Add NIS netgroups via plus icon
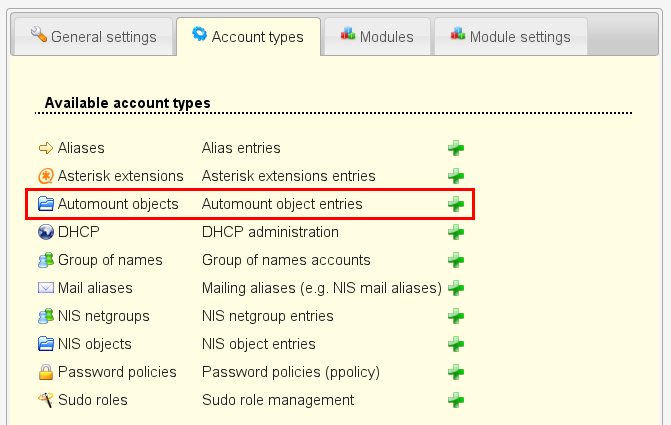 click(x=456, y=316)
